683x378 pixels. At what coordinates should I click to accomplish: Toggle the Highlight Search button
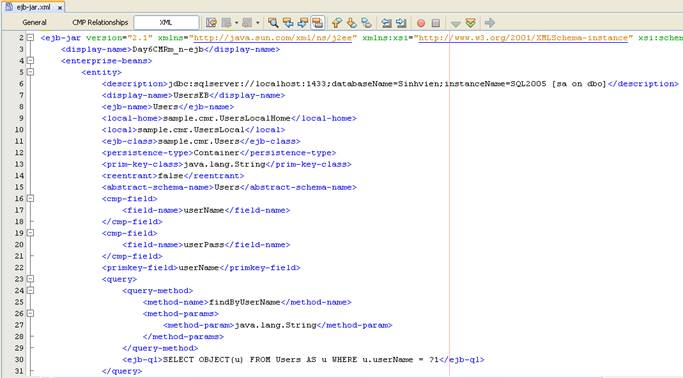click(x=318, y=23)
